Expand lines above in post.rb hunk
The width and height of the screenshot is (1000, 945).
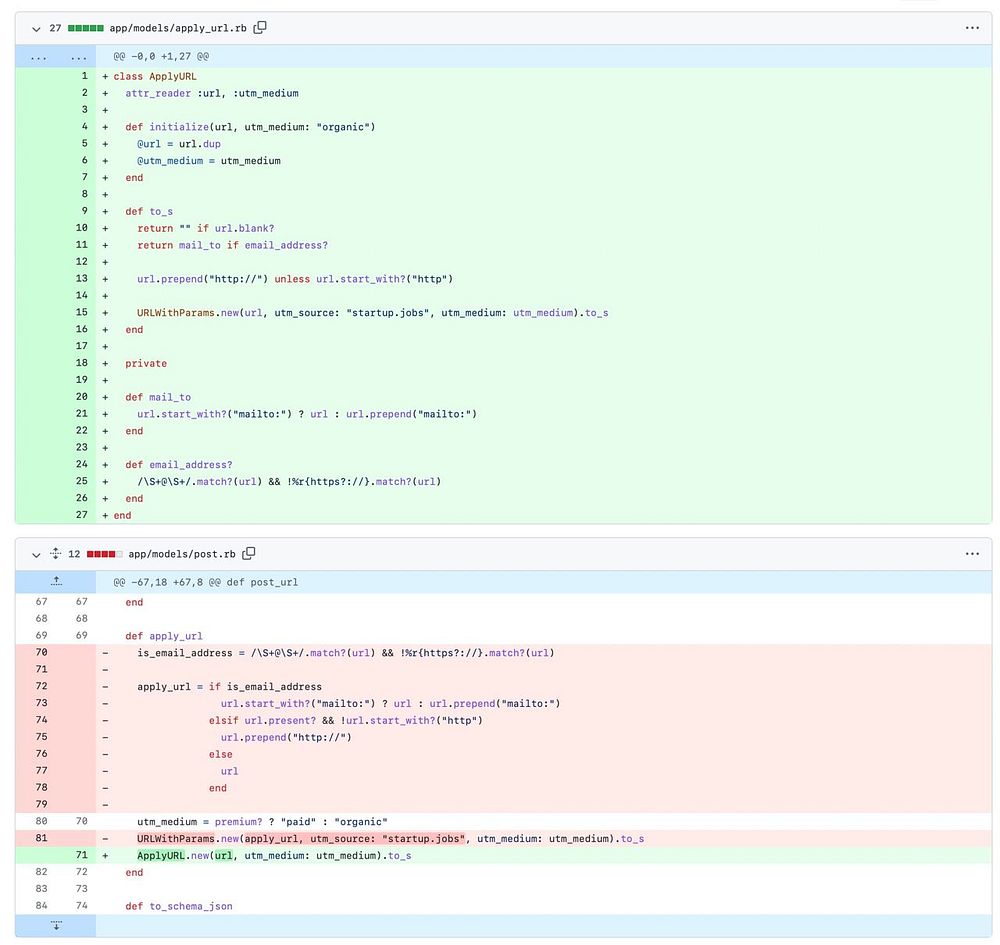(x=56, y=582)
